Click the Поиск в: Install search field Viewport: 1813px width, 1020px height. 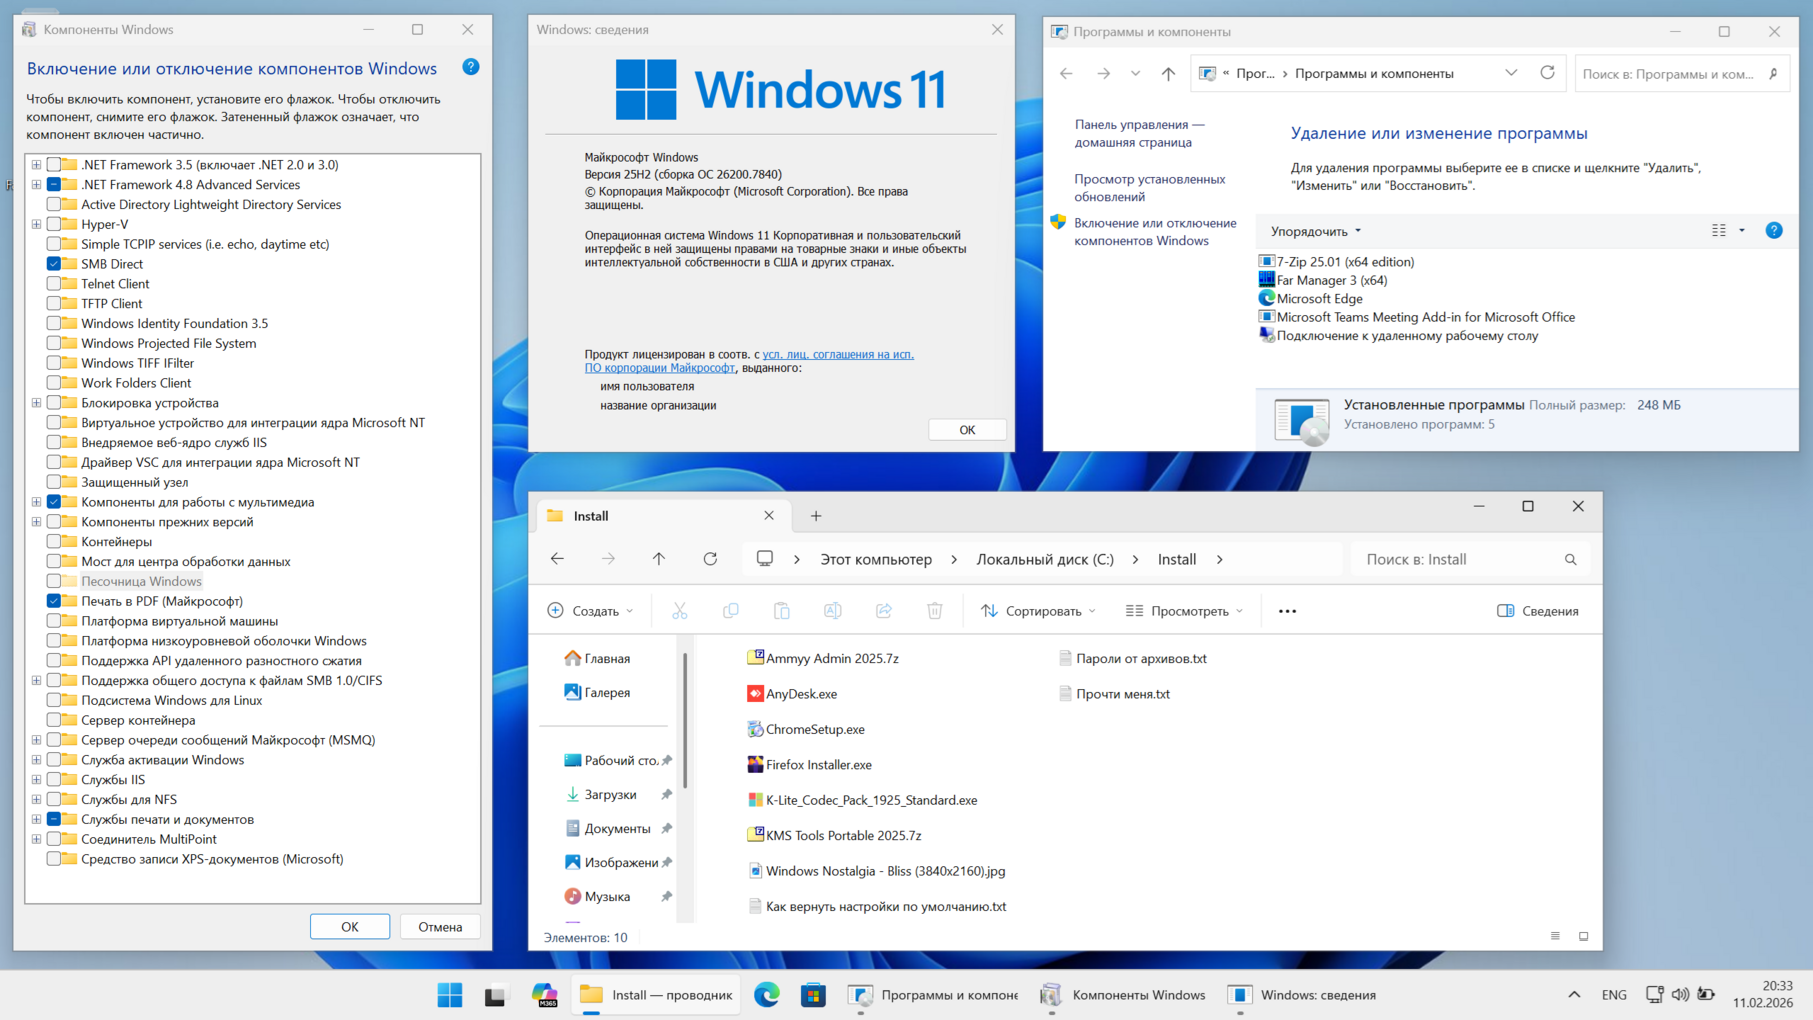1460,559
